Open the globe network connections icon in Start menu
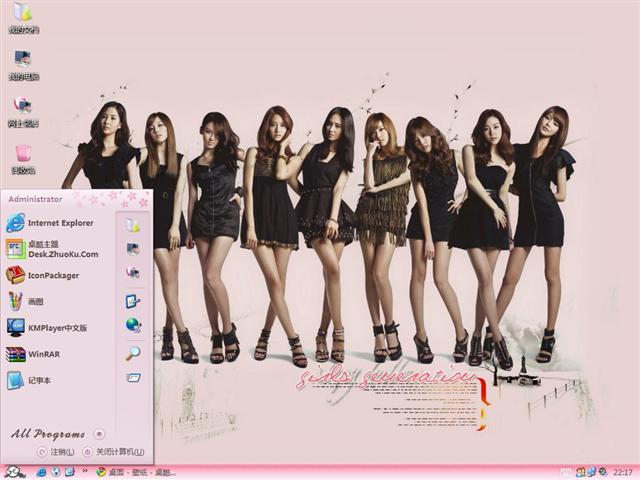Image resolution: width=640 pixels, height=480 pixels. point(133,325)
